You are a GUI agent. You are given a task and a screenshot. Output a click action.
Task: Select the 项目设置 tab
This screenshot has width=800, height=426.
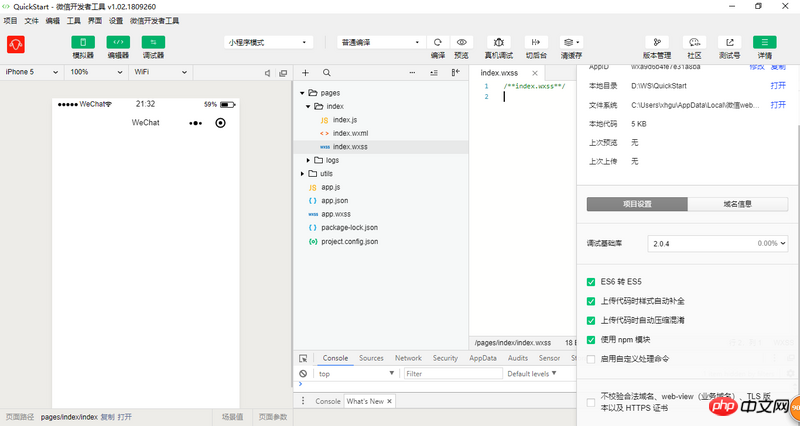pos(637,204)
